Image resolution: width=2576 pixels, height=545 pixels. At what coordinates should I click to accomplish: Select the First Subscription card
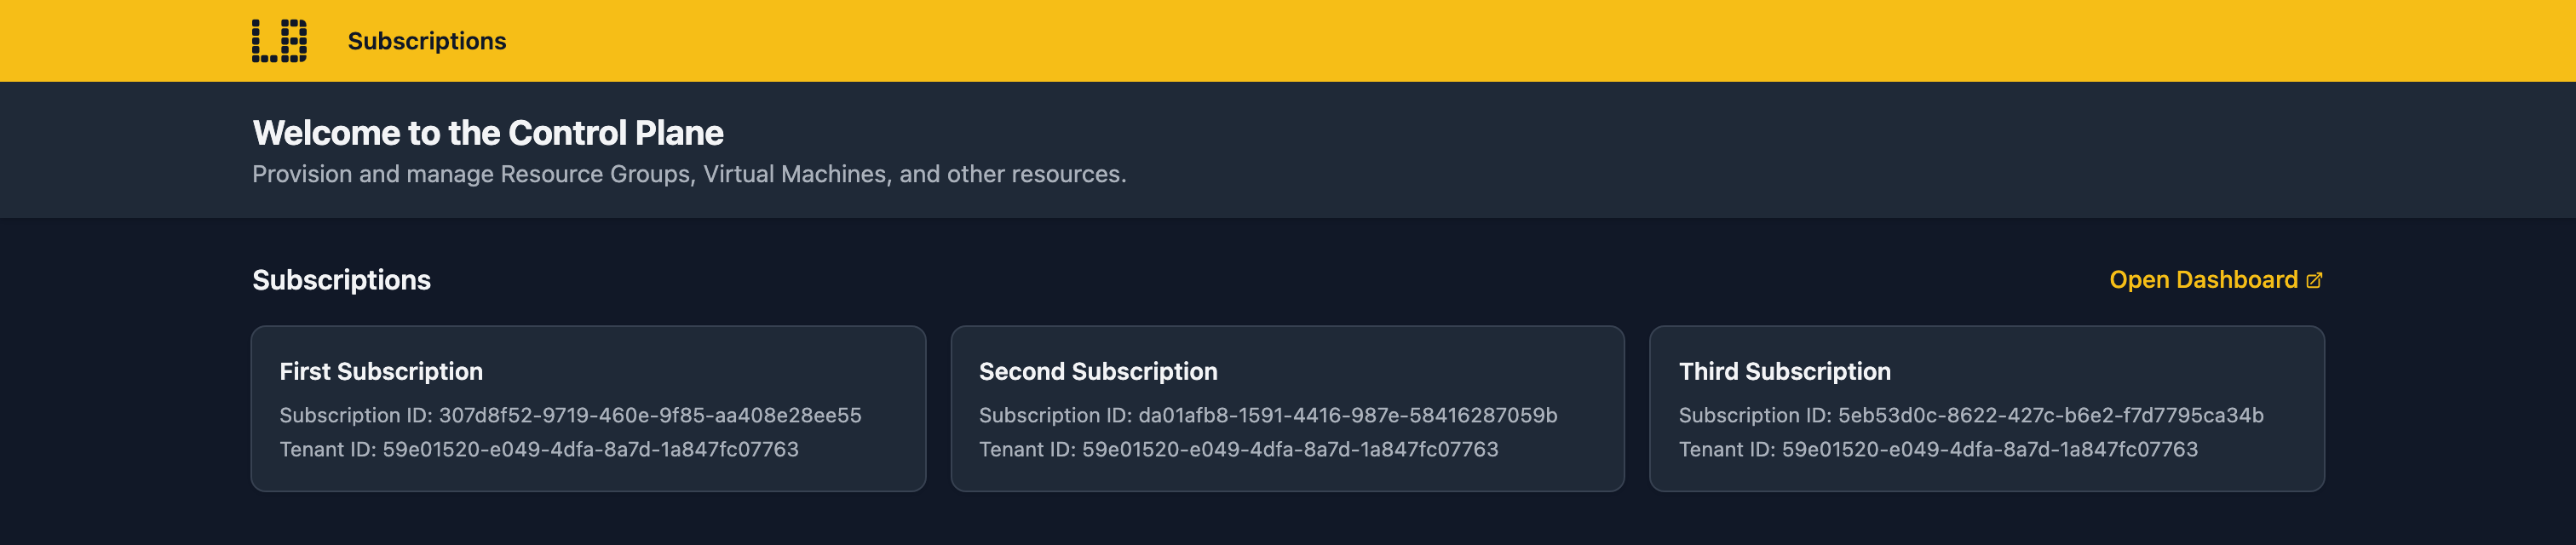(588, 408)
